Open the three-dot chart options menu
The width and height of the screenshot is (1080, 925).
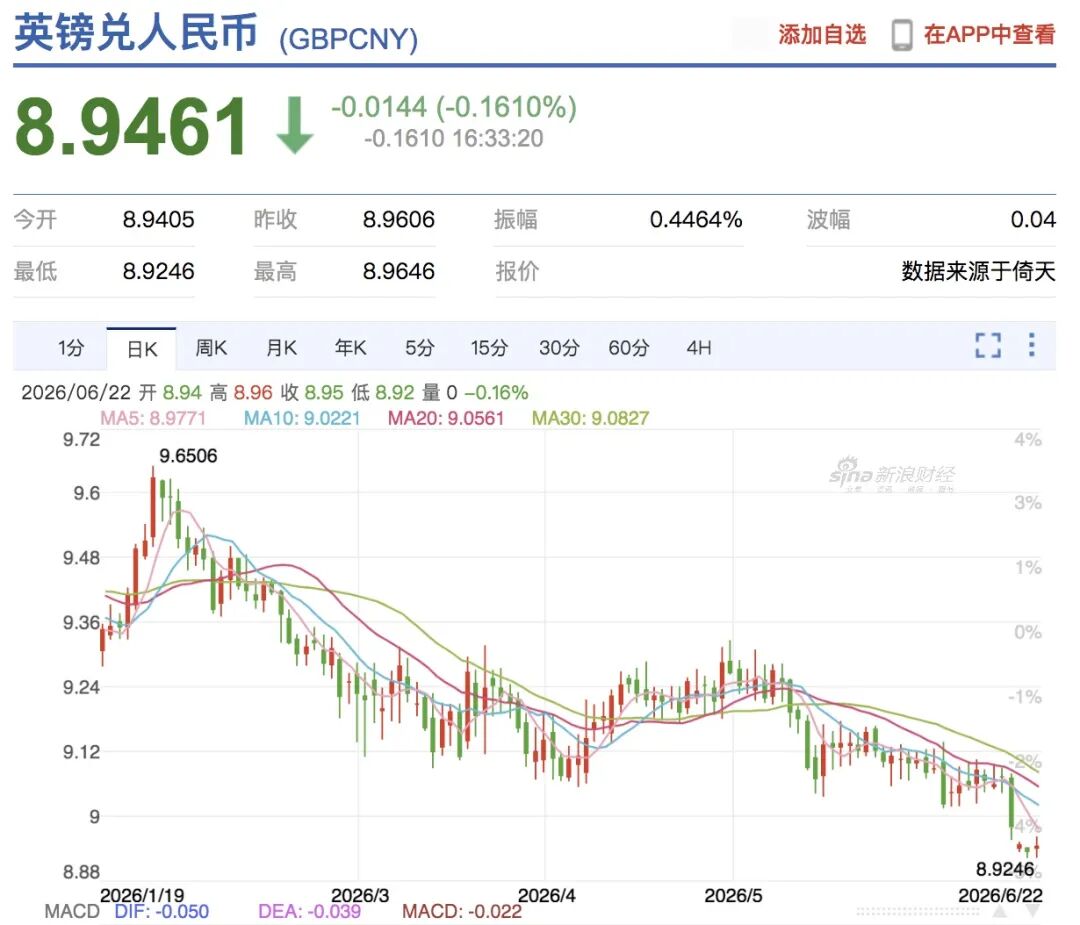click(1031, 344)
